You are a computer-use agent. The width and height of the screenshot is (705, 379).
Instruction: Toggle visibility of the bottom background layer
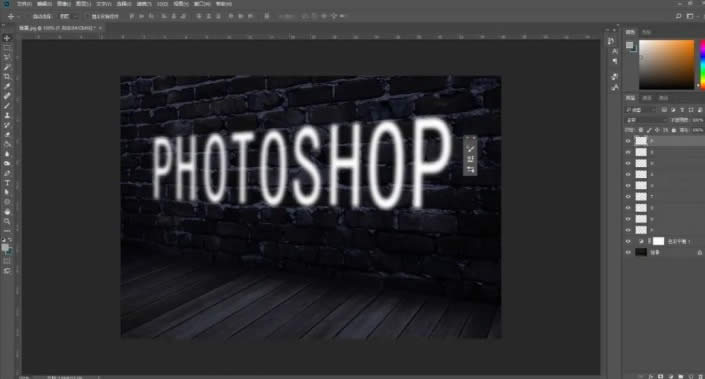[628, 253]
